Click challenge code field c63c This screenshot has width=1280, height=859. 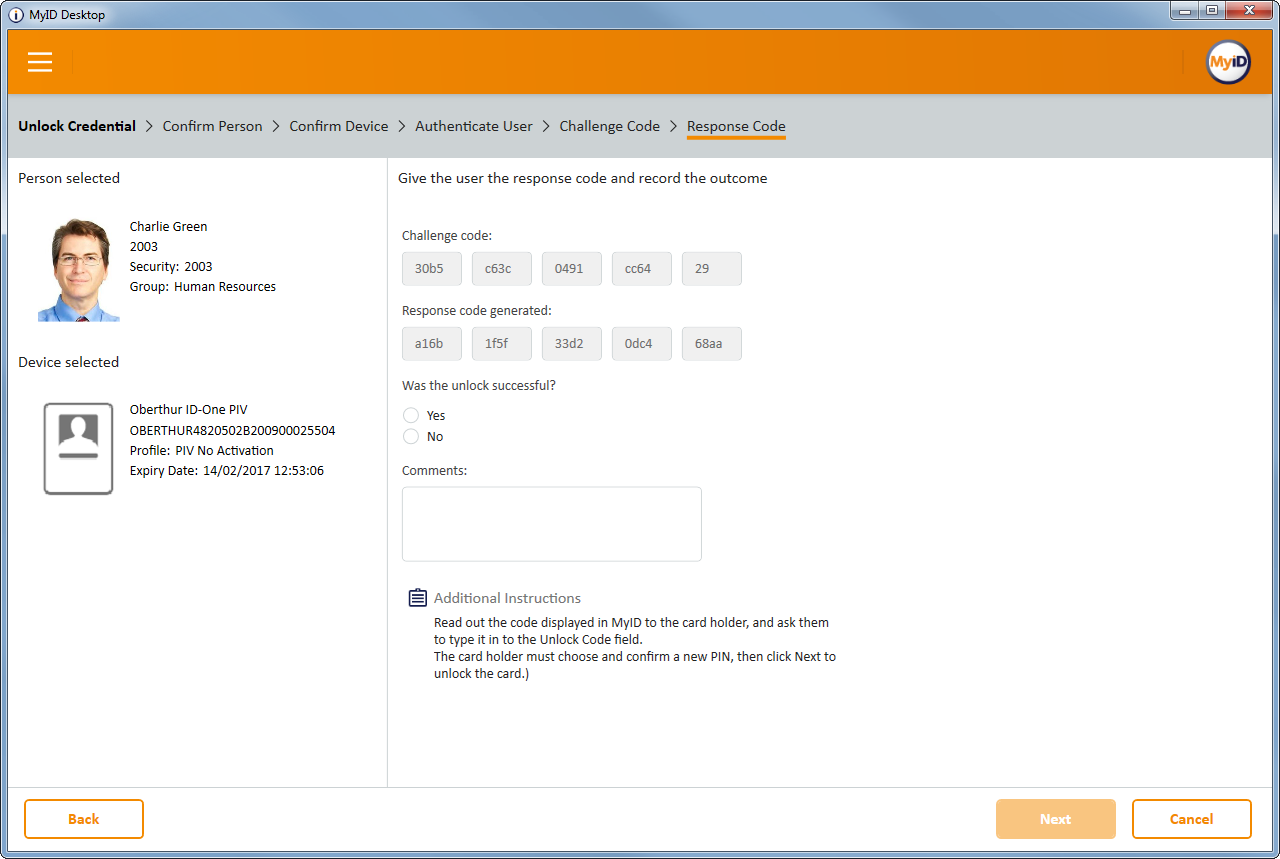[x=502, y=269]
